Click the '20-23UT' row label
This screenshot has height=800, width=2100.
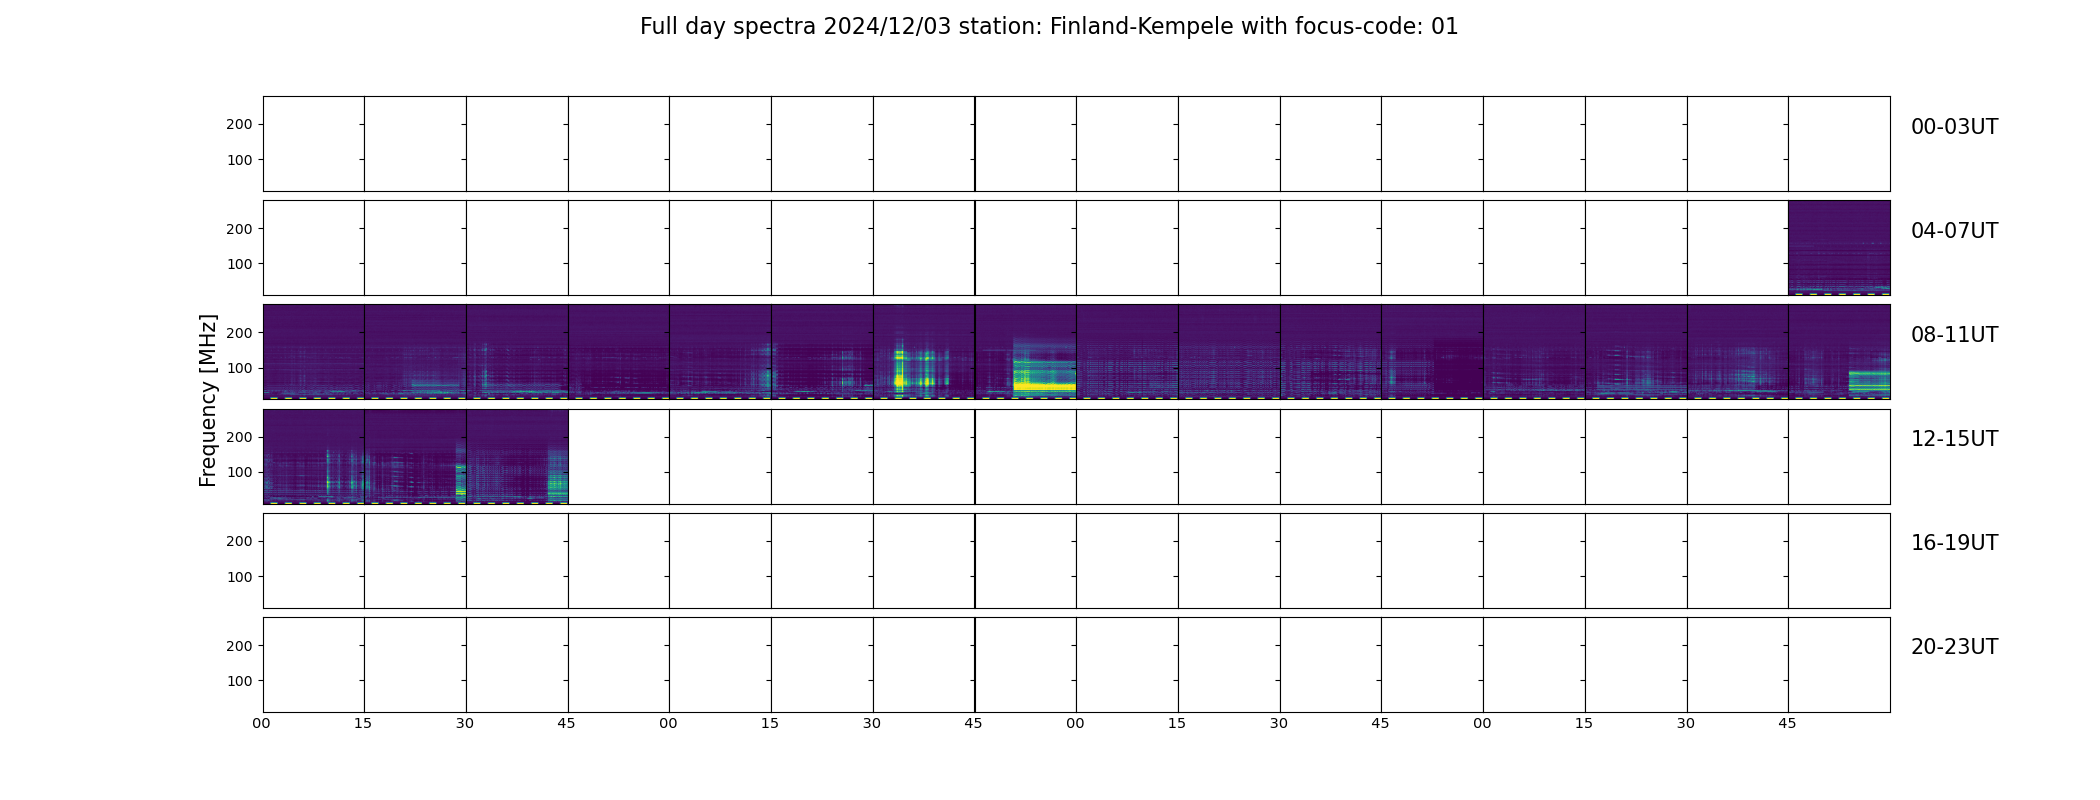(1954, 647)
